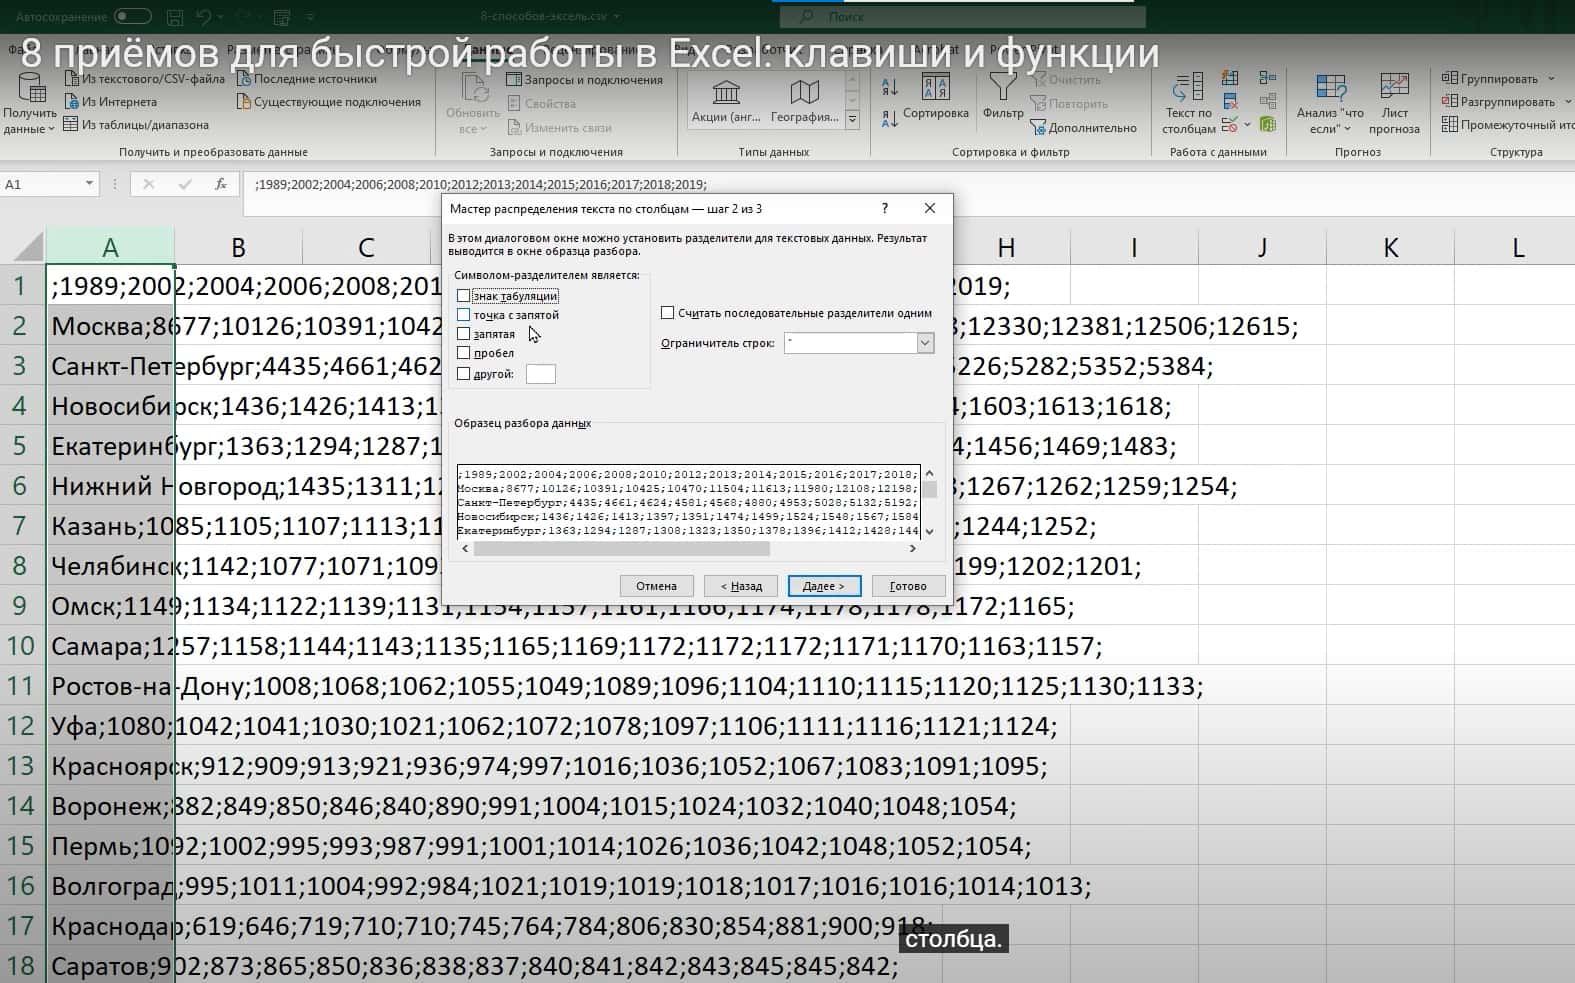
Task: Apply Flash Fill in the data tools group
Action: tap(1230, 78)
